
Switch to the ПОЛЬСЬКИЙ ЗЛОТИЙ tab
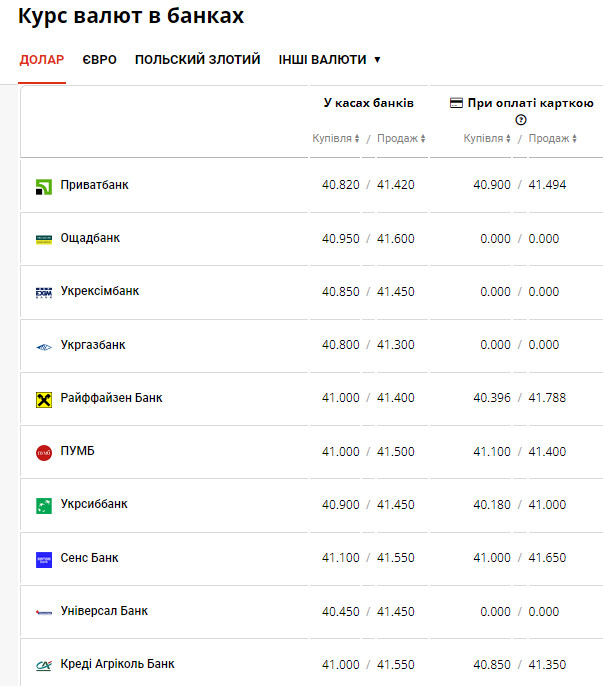pyautogui.click(x=197, y=60)
